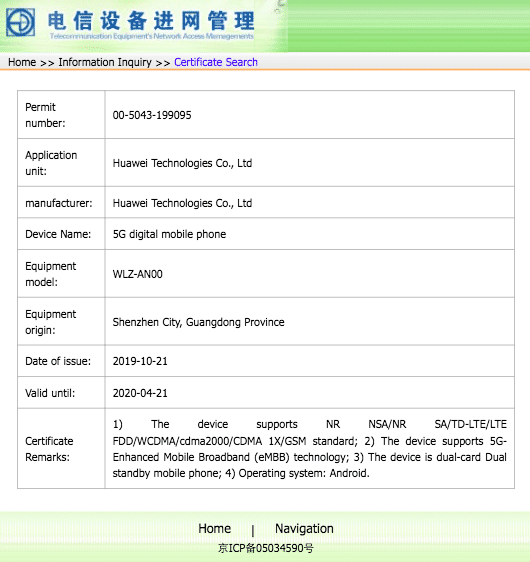Viewport: 530px width, 562px height.
Task: Click the Home link in the footer
Action: (x=215, y=528)
